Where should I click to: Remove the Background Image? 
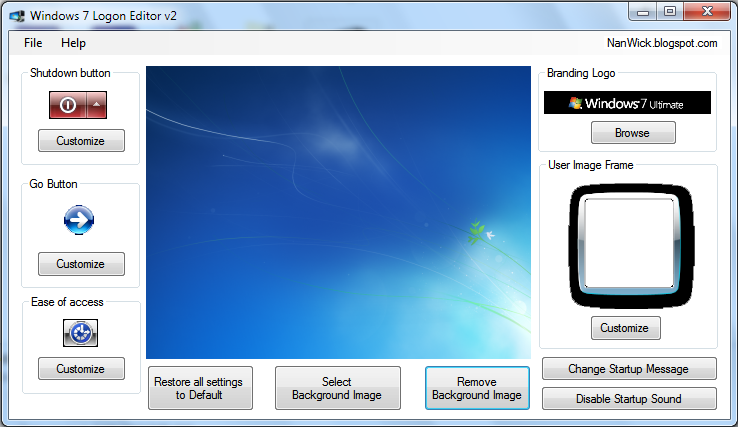click(x=477, y=388)
